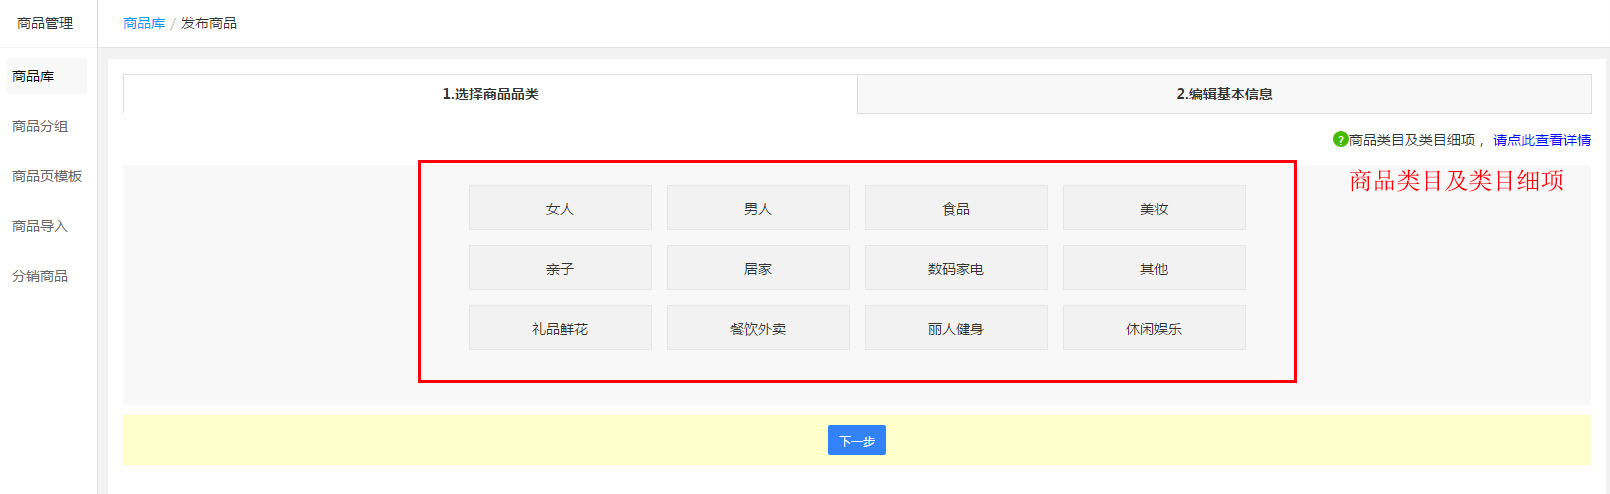This screenshot has width=1610, height=494.
Task: Pick the 休闲娱乐 category
Action: coord(1154,328)
